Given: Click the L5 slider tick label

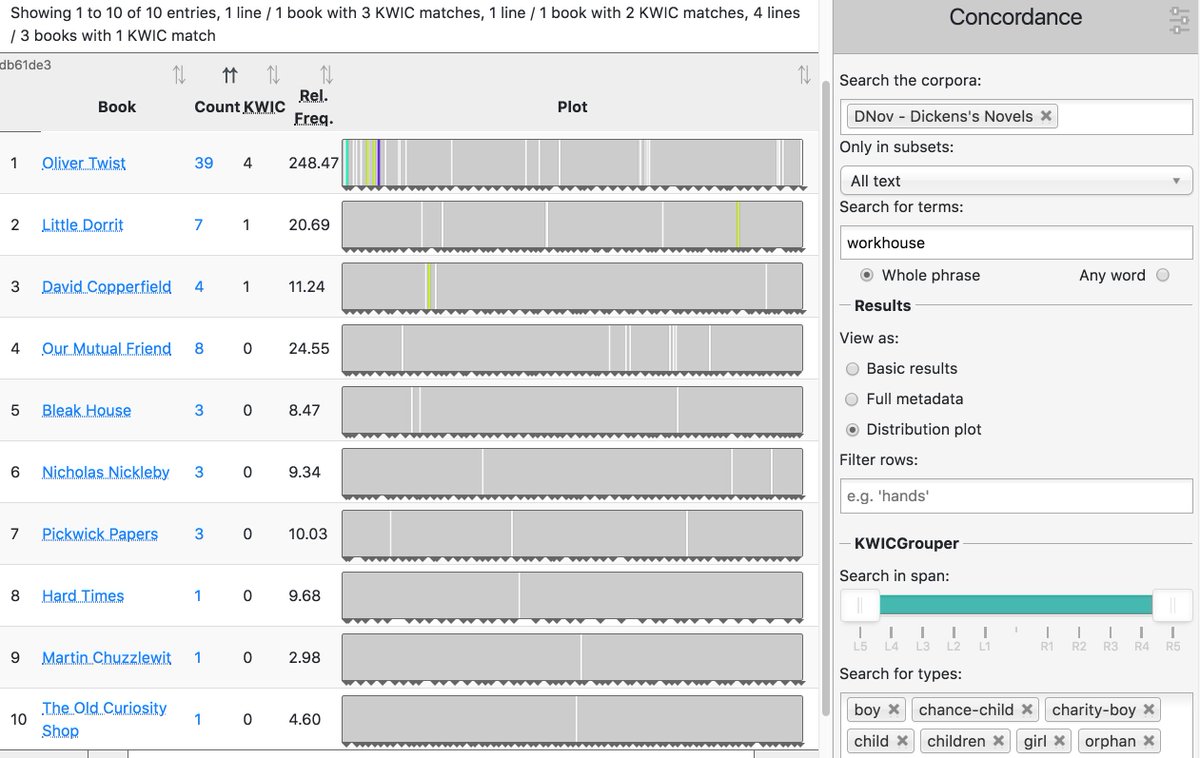Looking at the screenshot, I should click(860, 647).
